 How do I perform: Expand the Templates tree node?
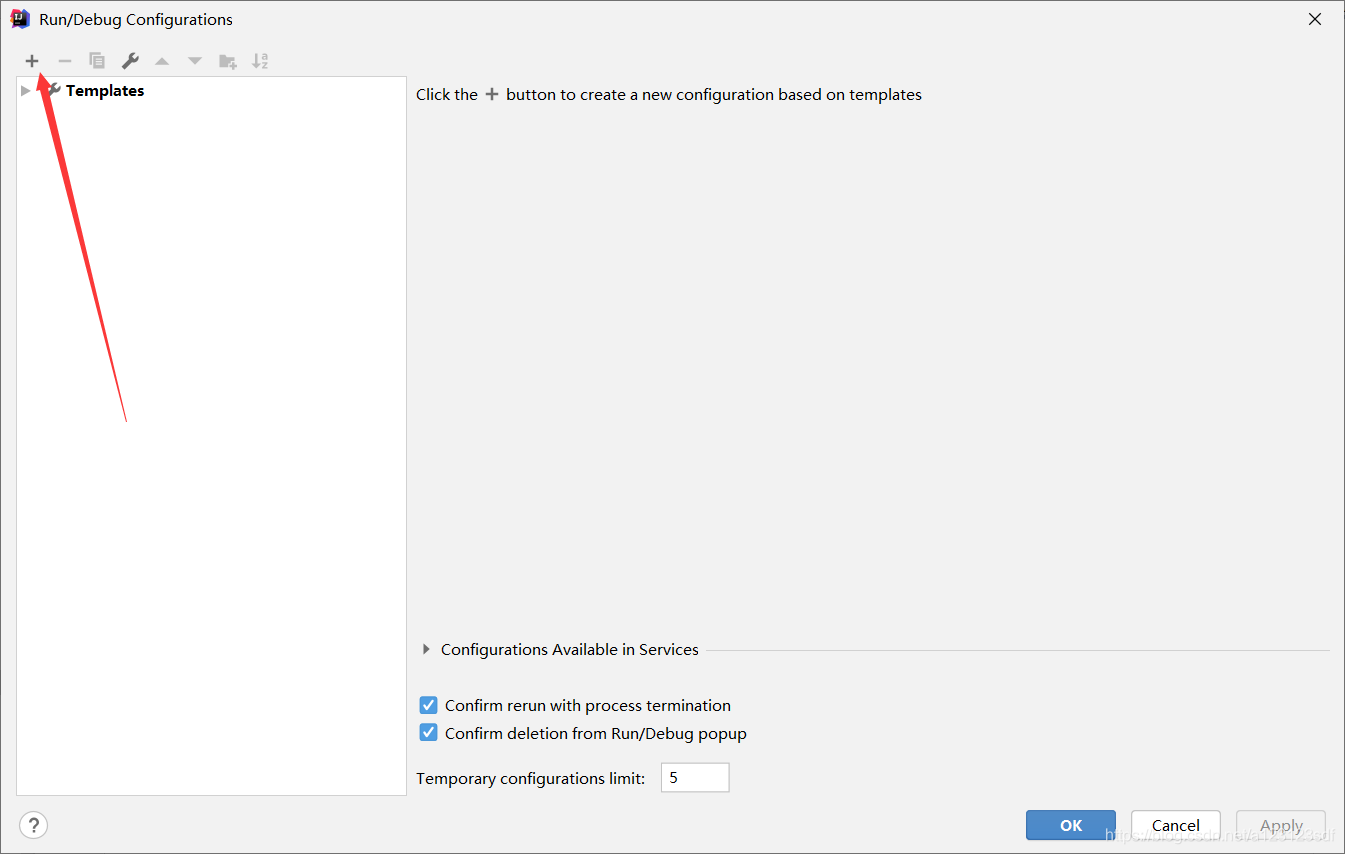[25, 91]
